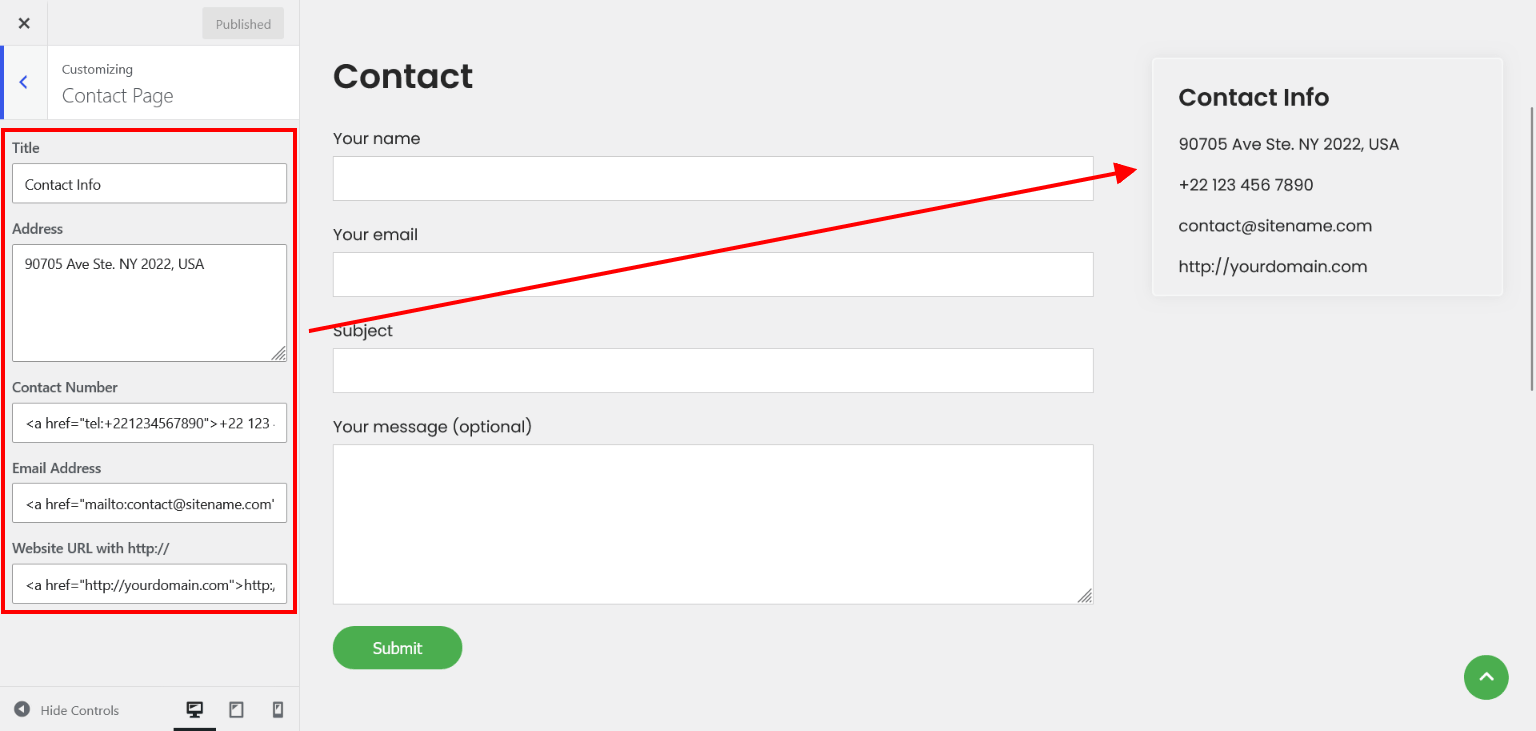This screenshot has width=1536, height=731.
Task: Click the Website URL input field
Action: (x=149, y=585)
